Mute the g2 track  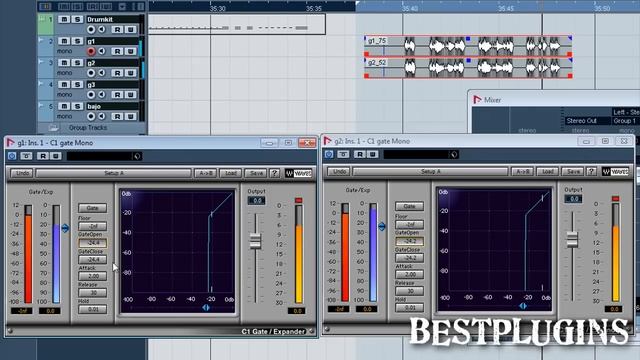[x=64, y=62]
